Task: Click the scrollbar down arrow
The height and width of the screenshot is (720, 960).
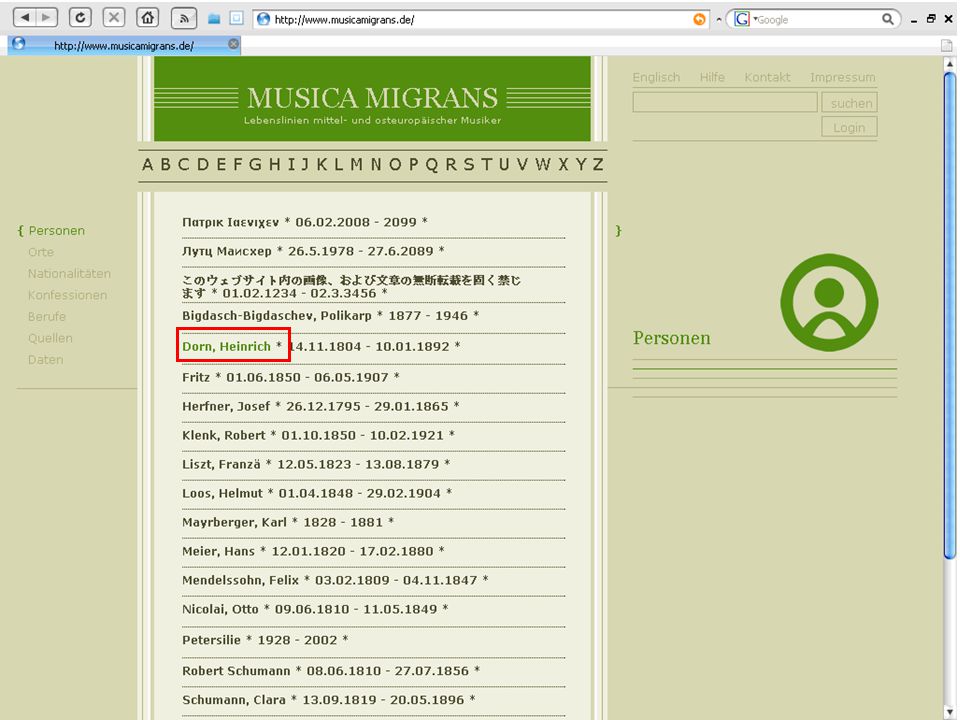Action: [x=950, y=712]
